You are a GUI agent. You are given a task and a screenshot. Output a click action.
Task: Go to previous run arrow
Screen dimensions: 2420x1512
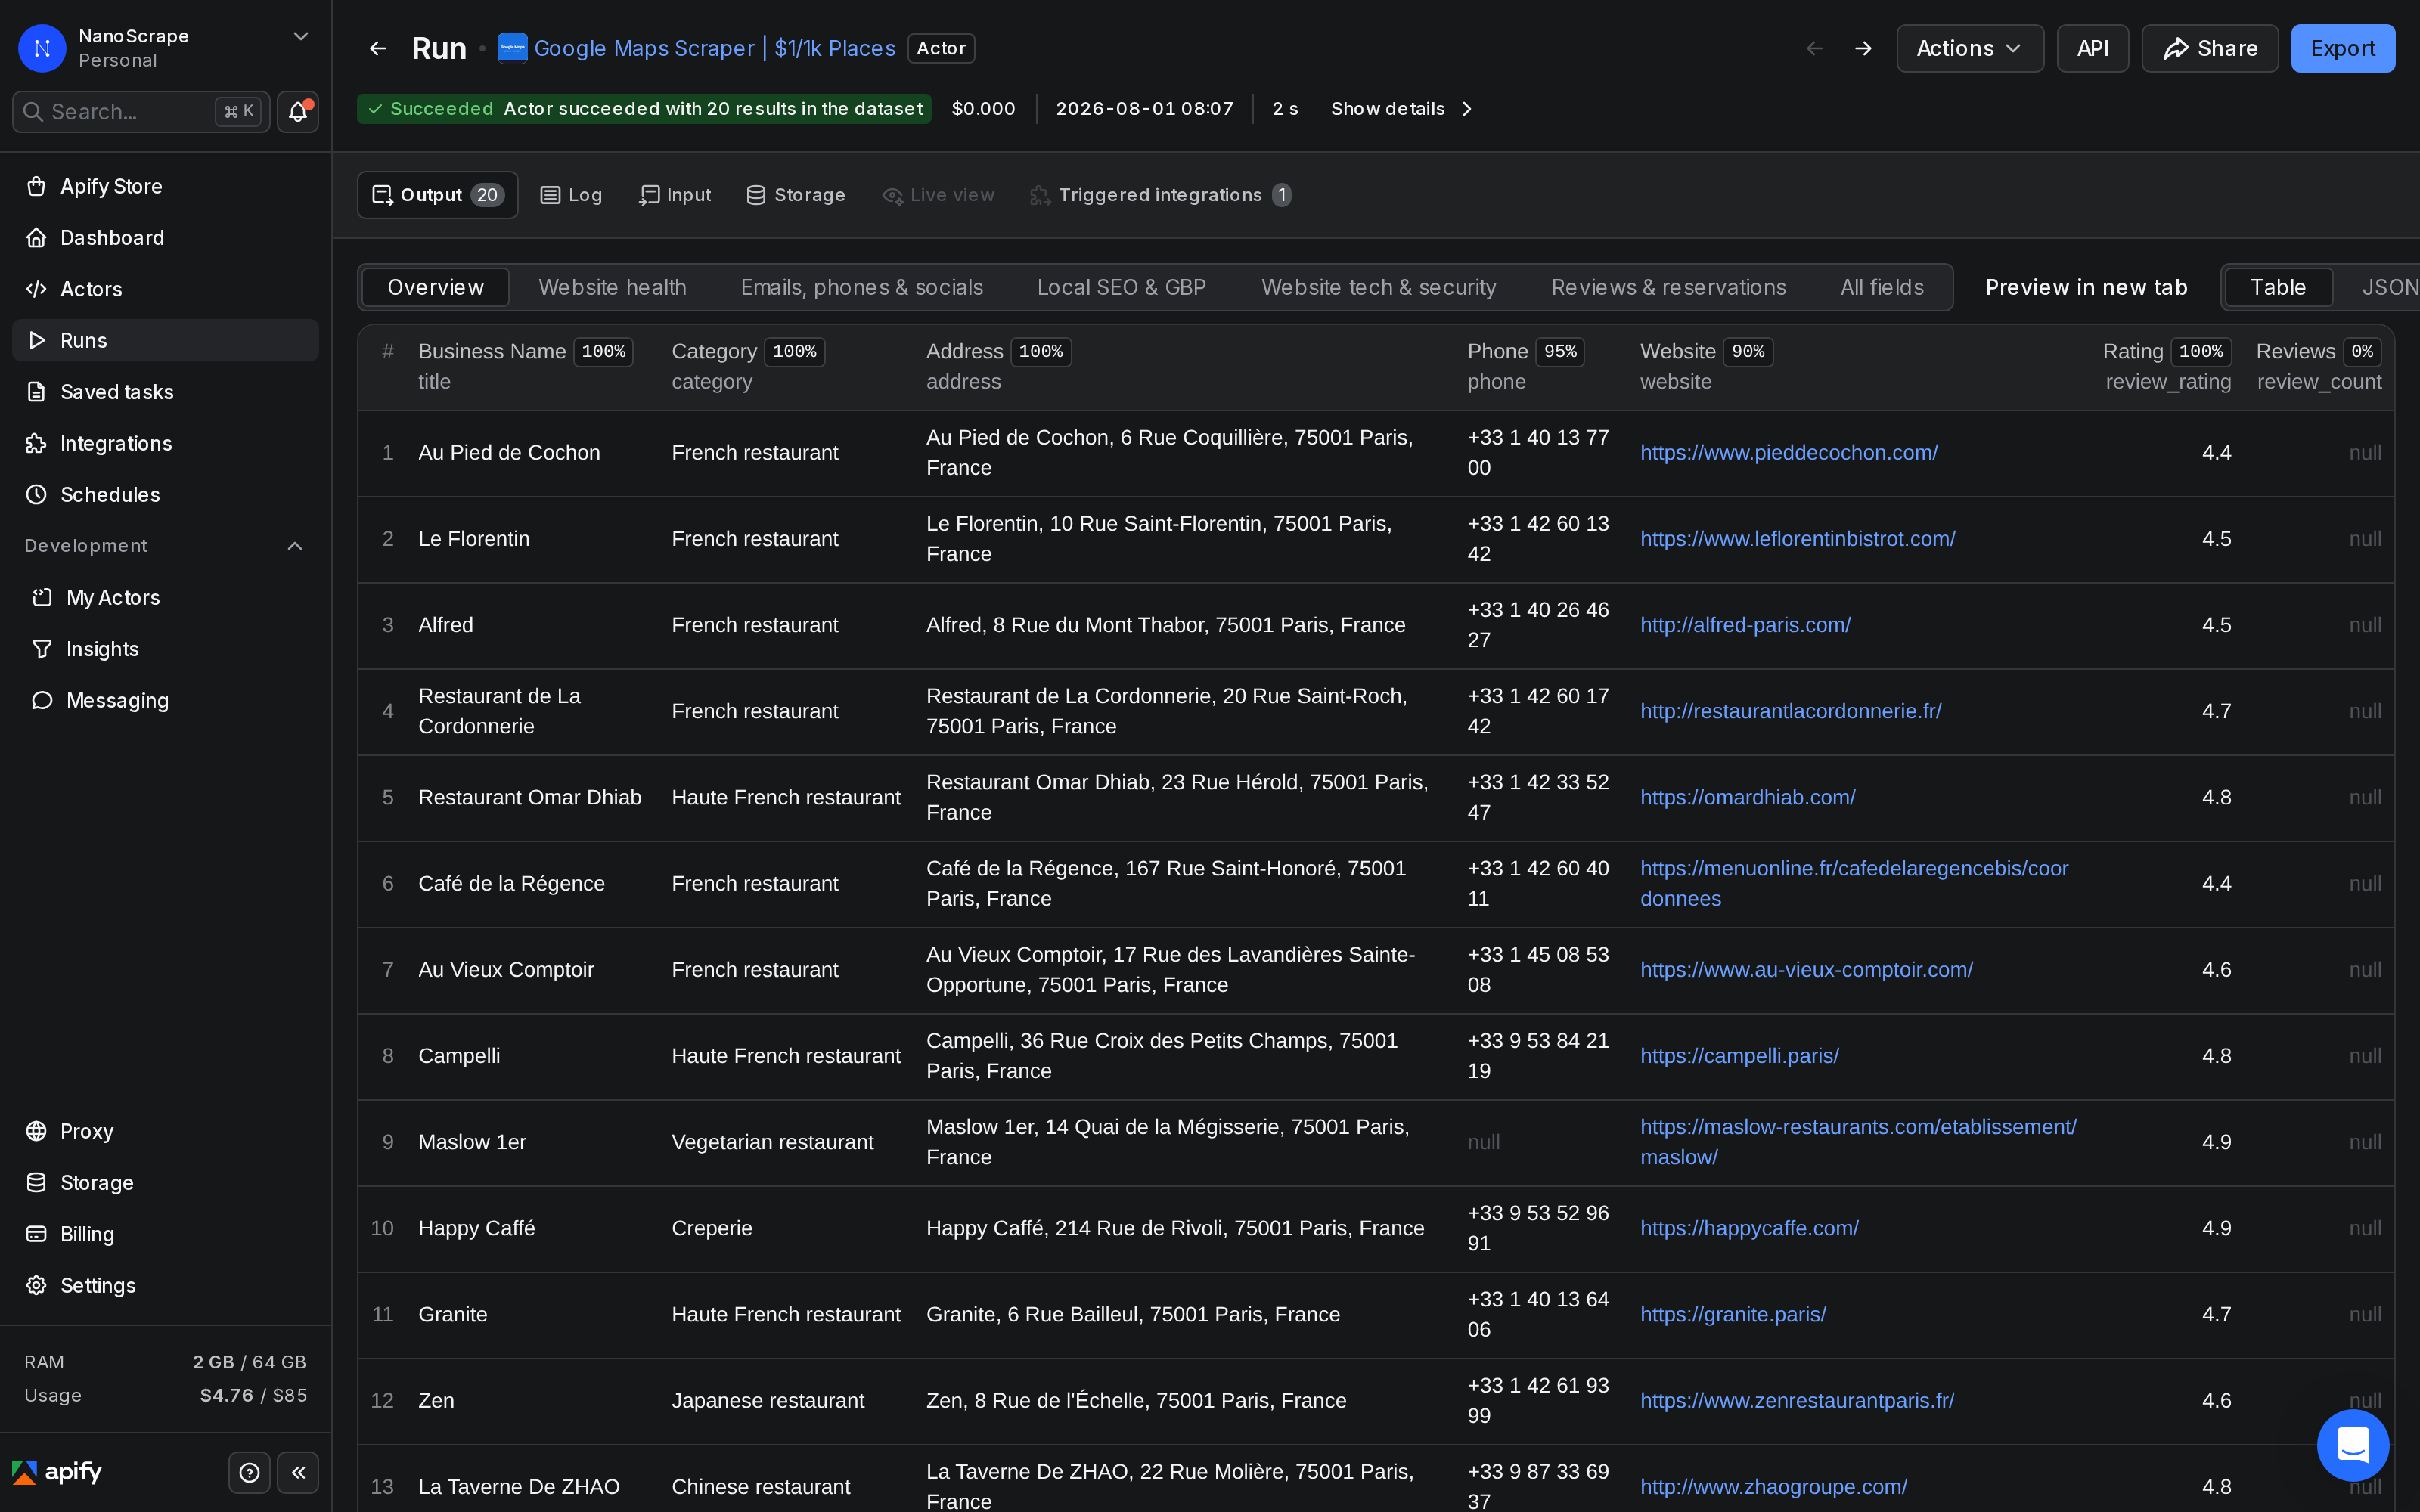click(x=1815, y=48)
